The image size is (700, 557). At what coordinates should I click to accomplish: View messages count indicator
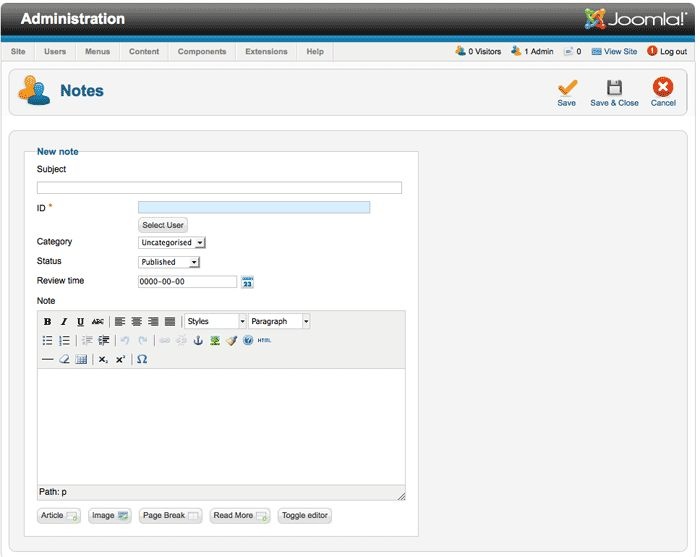point(573,51)
